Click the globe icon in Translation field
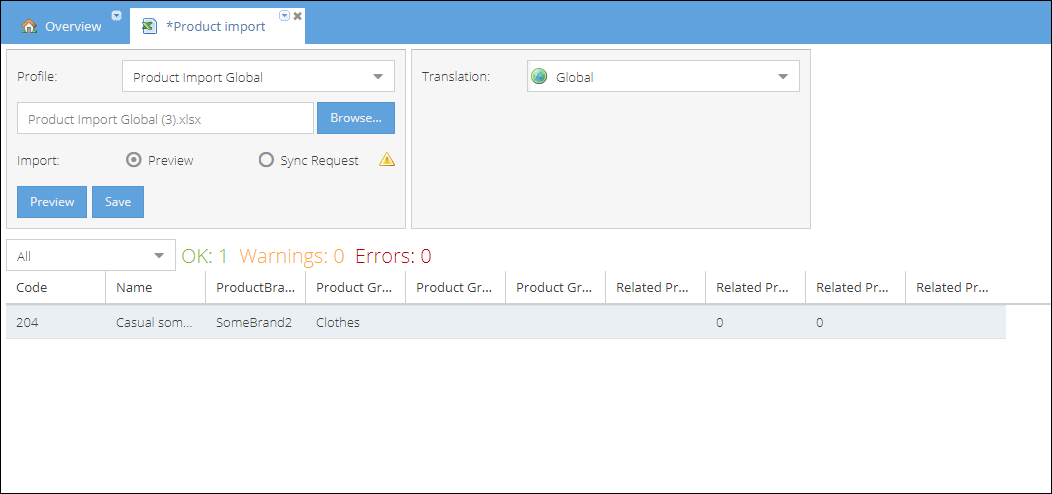This screenshot has height=494, width=1052. 539,77
